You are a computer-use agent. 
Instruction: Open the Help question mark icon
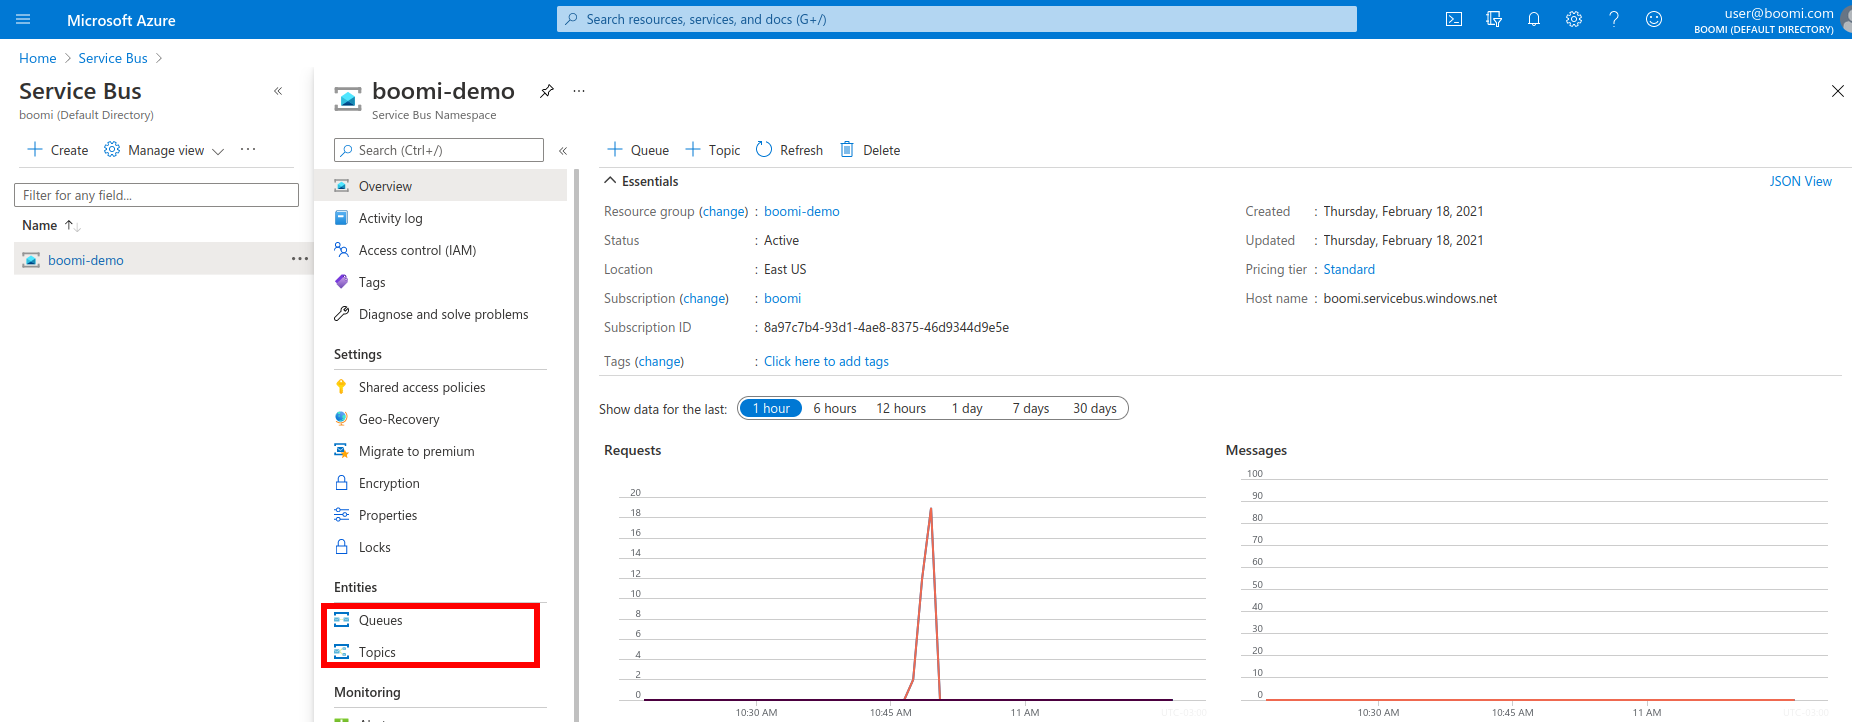(1614, 19)
